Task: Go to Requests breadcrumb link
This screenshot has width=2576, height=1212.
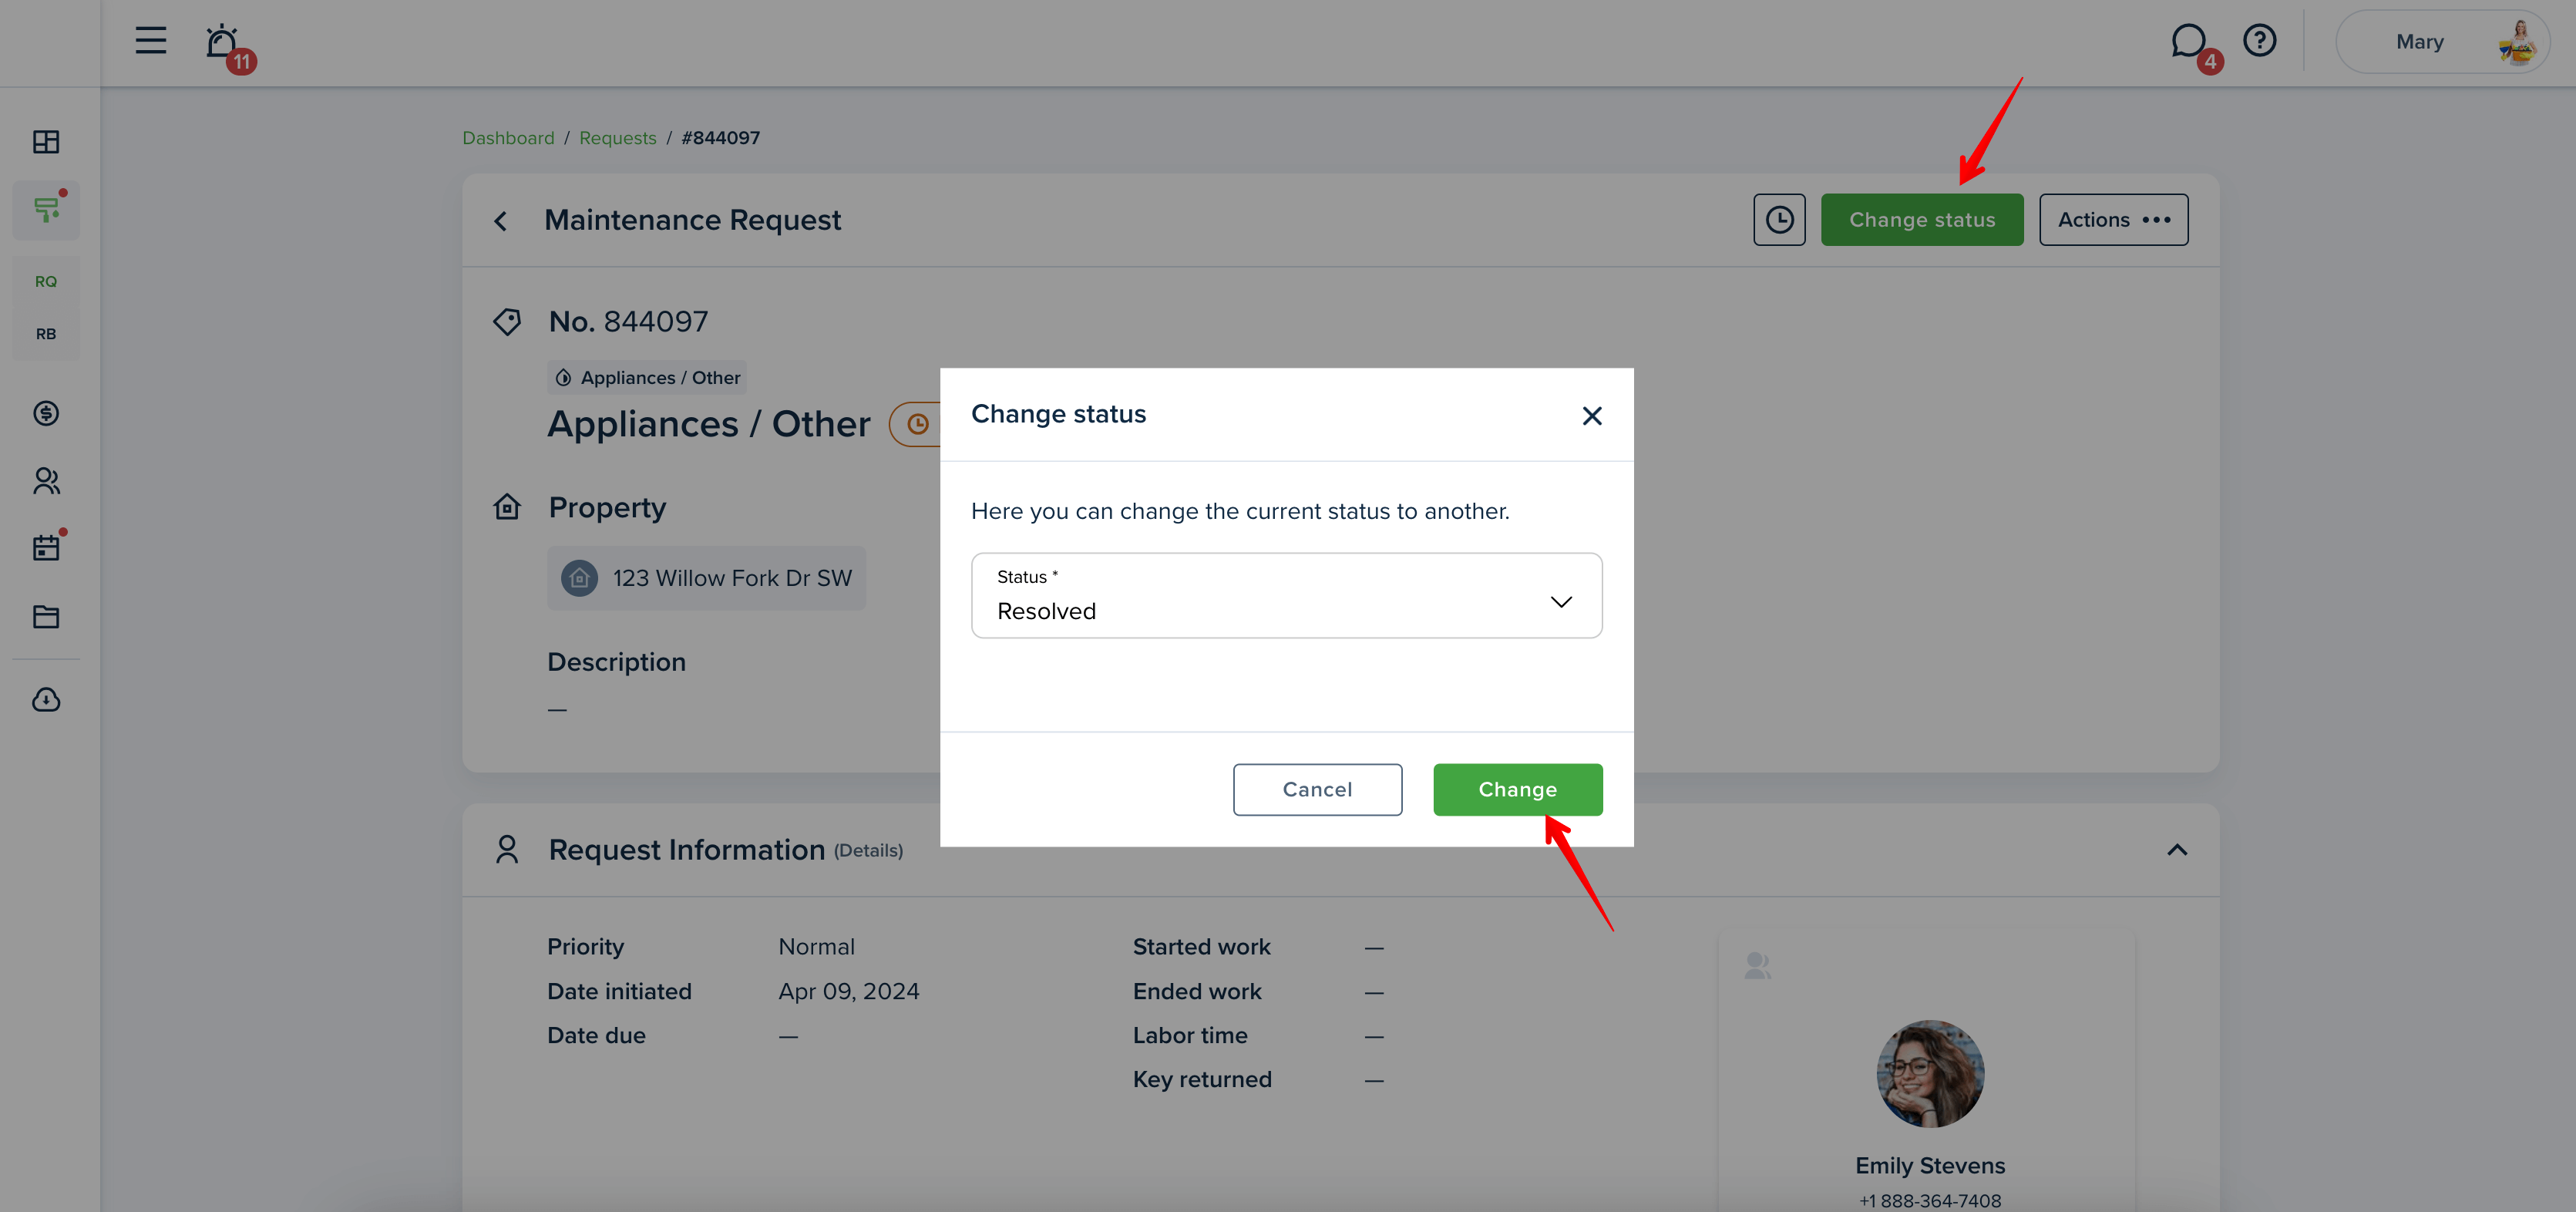Action: [x=618, y=138]
